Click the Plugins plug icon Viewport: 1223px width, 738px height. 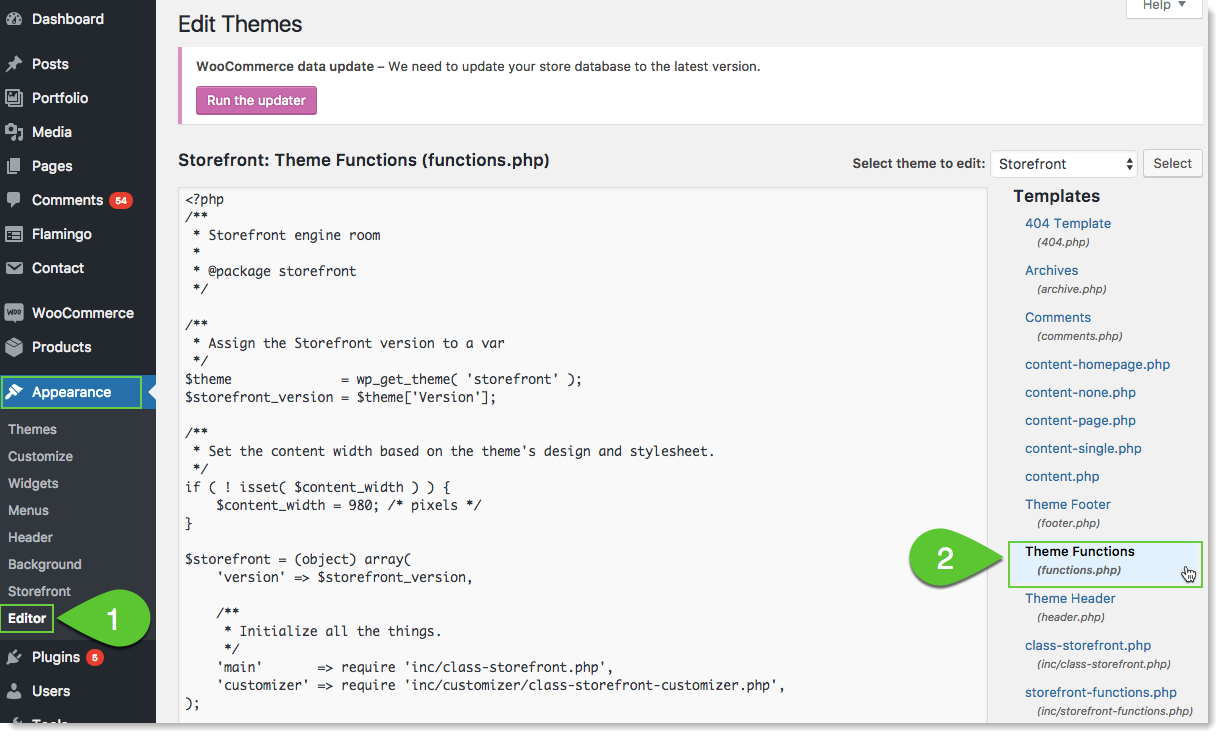click(x=14, y=657)
